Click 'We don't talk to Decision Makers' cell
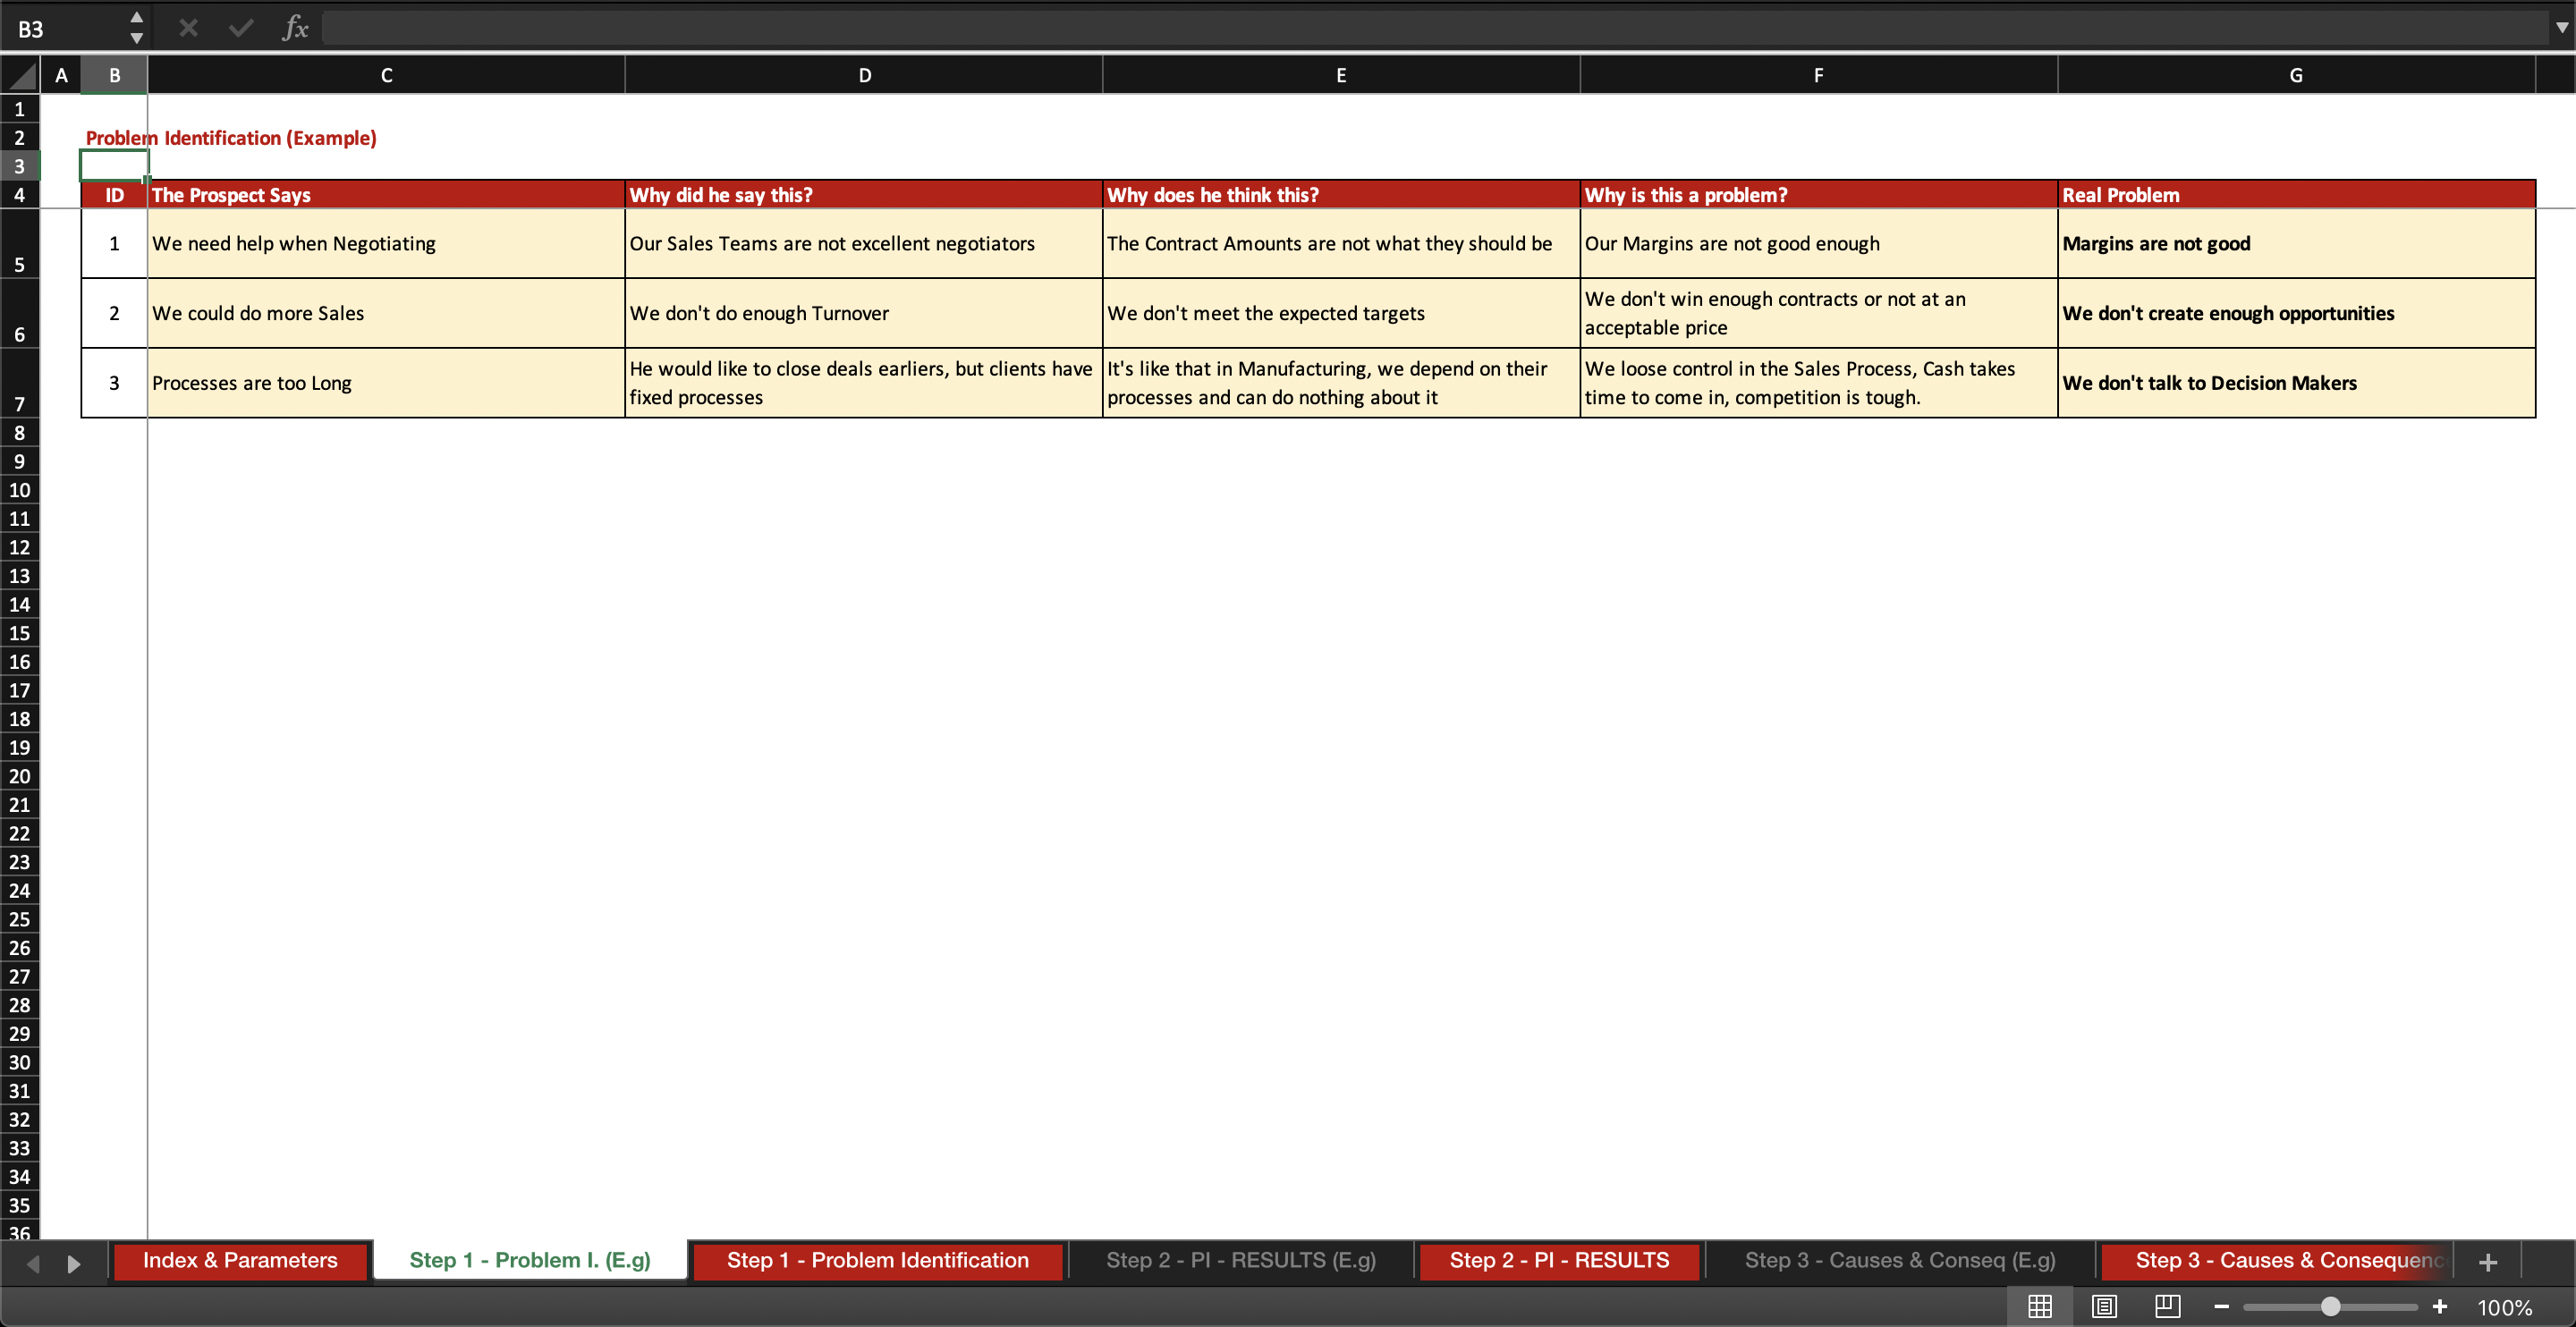This screenshot has height=1327, width=2576. click(x=2296, y=383)
